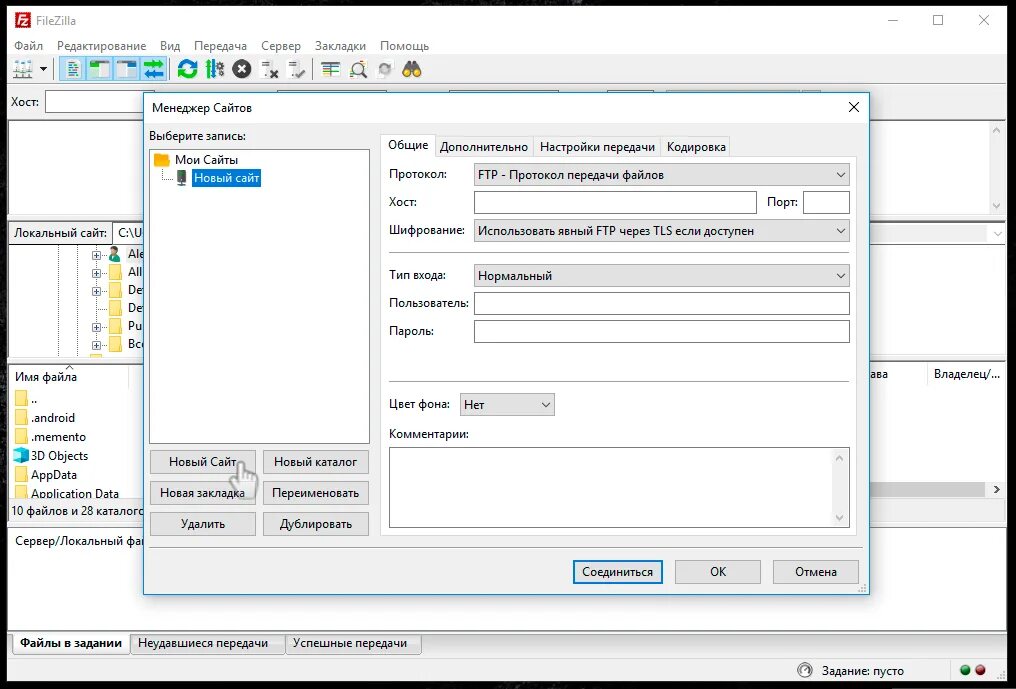The image size is (1016, 689).
Task: Click OK in Site Manager
Action: click(718, 572)
